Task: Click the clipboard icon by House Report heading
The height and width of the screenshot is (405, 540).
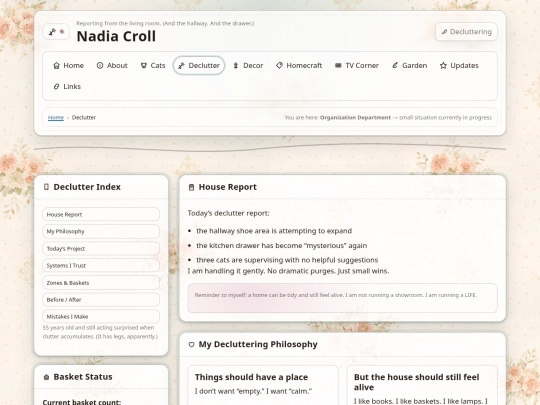Action: click(x=191, y=187)
